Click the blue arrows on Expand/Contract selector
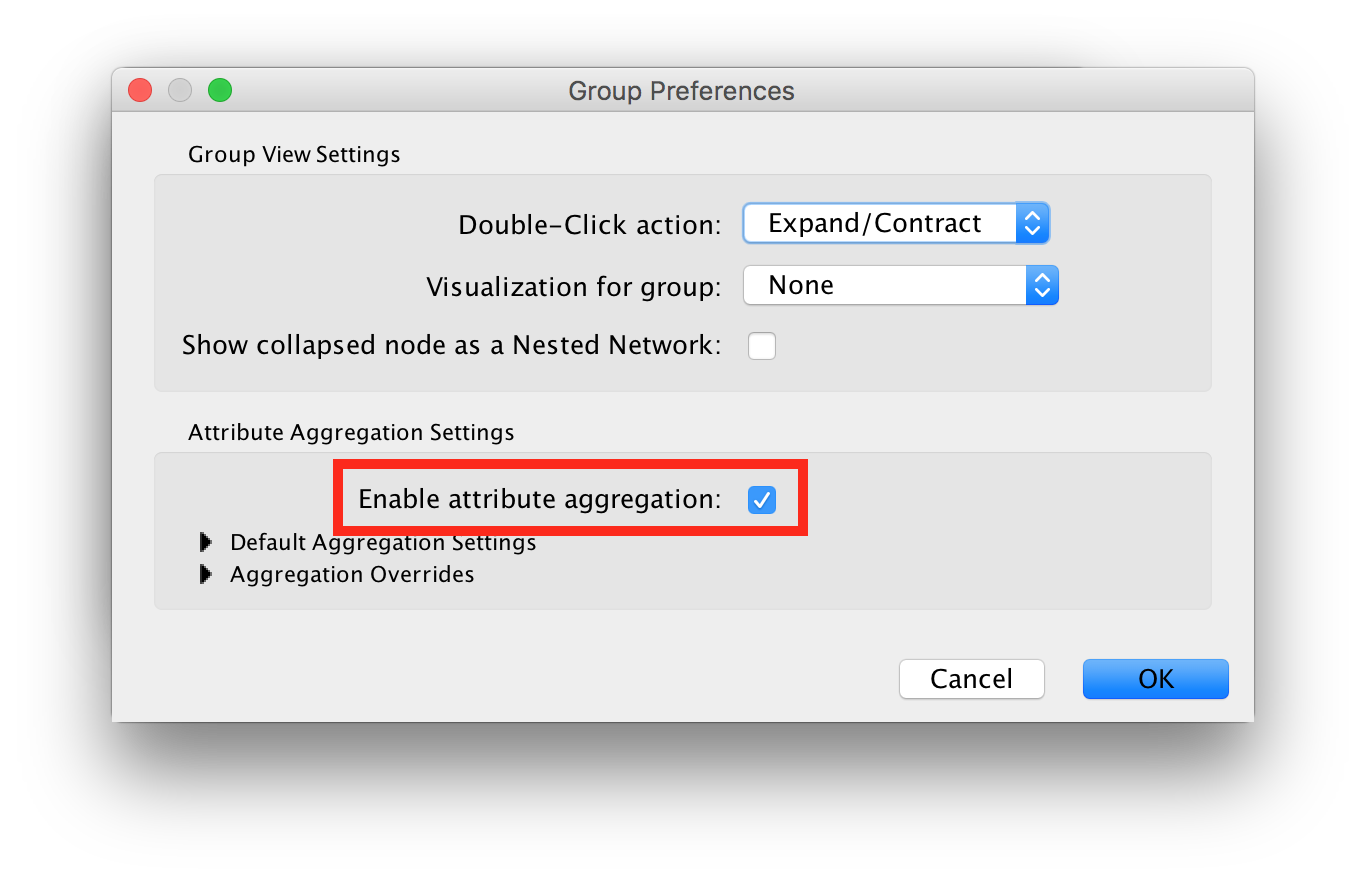 click(x=1032, y=223)
